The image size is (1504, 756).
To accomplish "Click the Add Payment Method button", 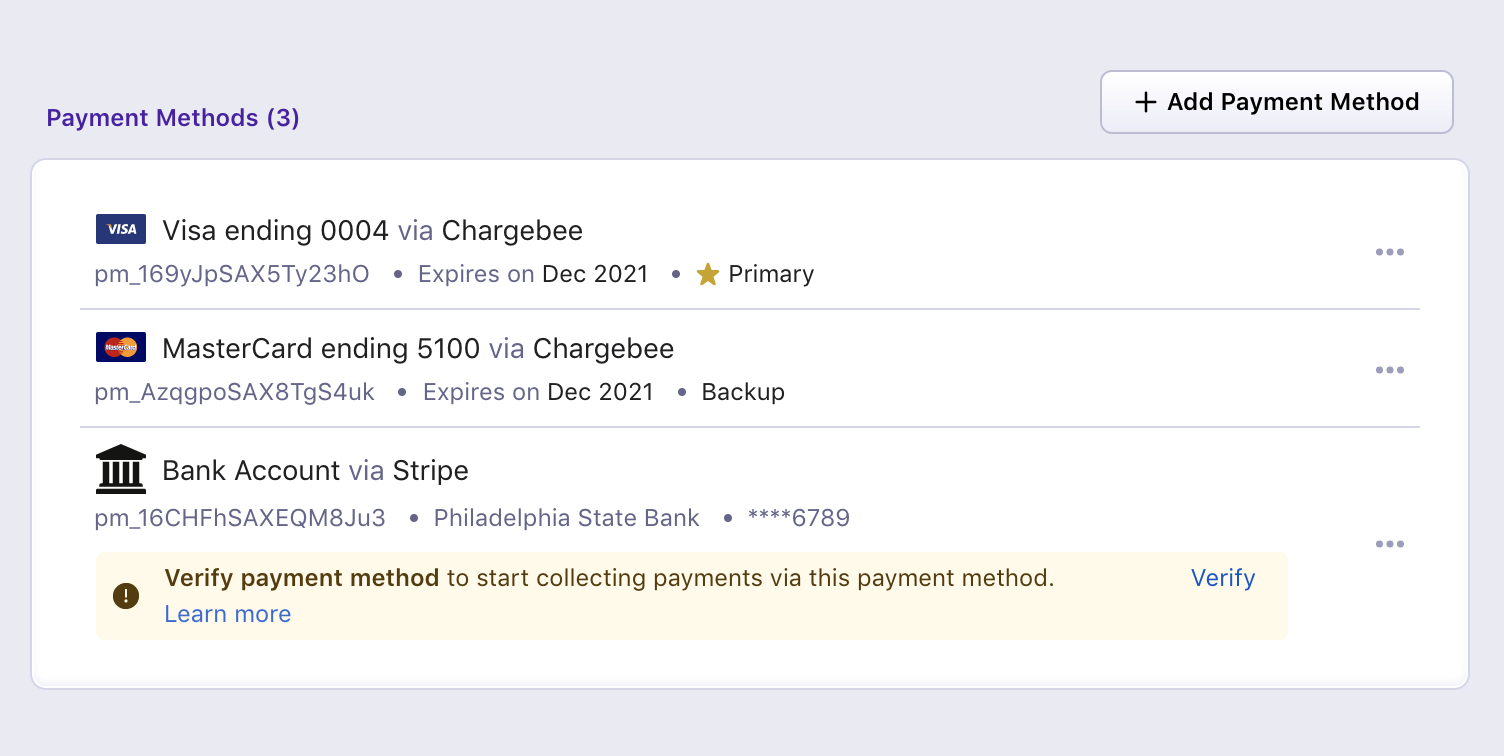I will tap(1277, 102).
